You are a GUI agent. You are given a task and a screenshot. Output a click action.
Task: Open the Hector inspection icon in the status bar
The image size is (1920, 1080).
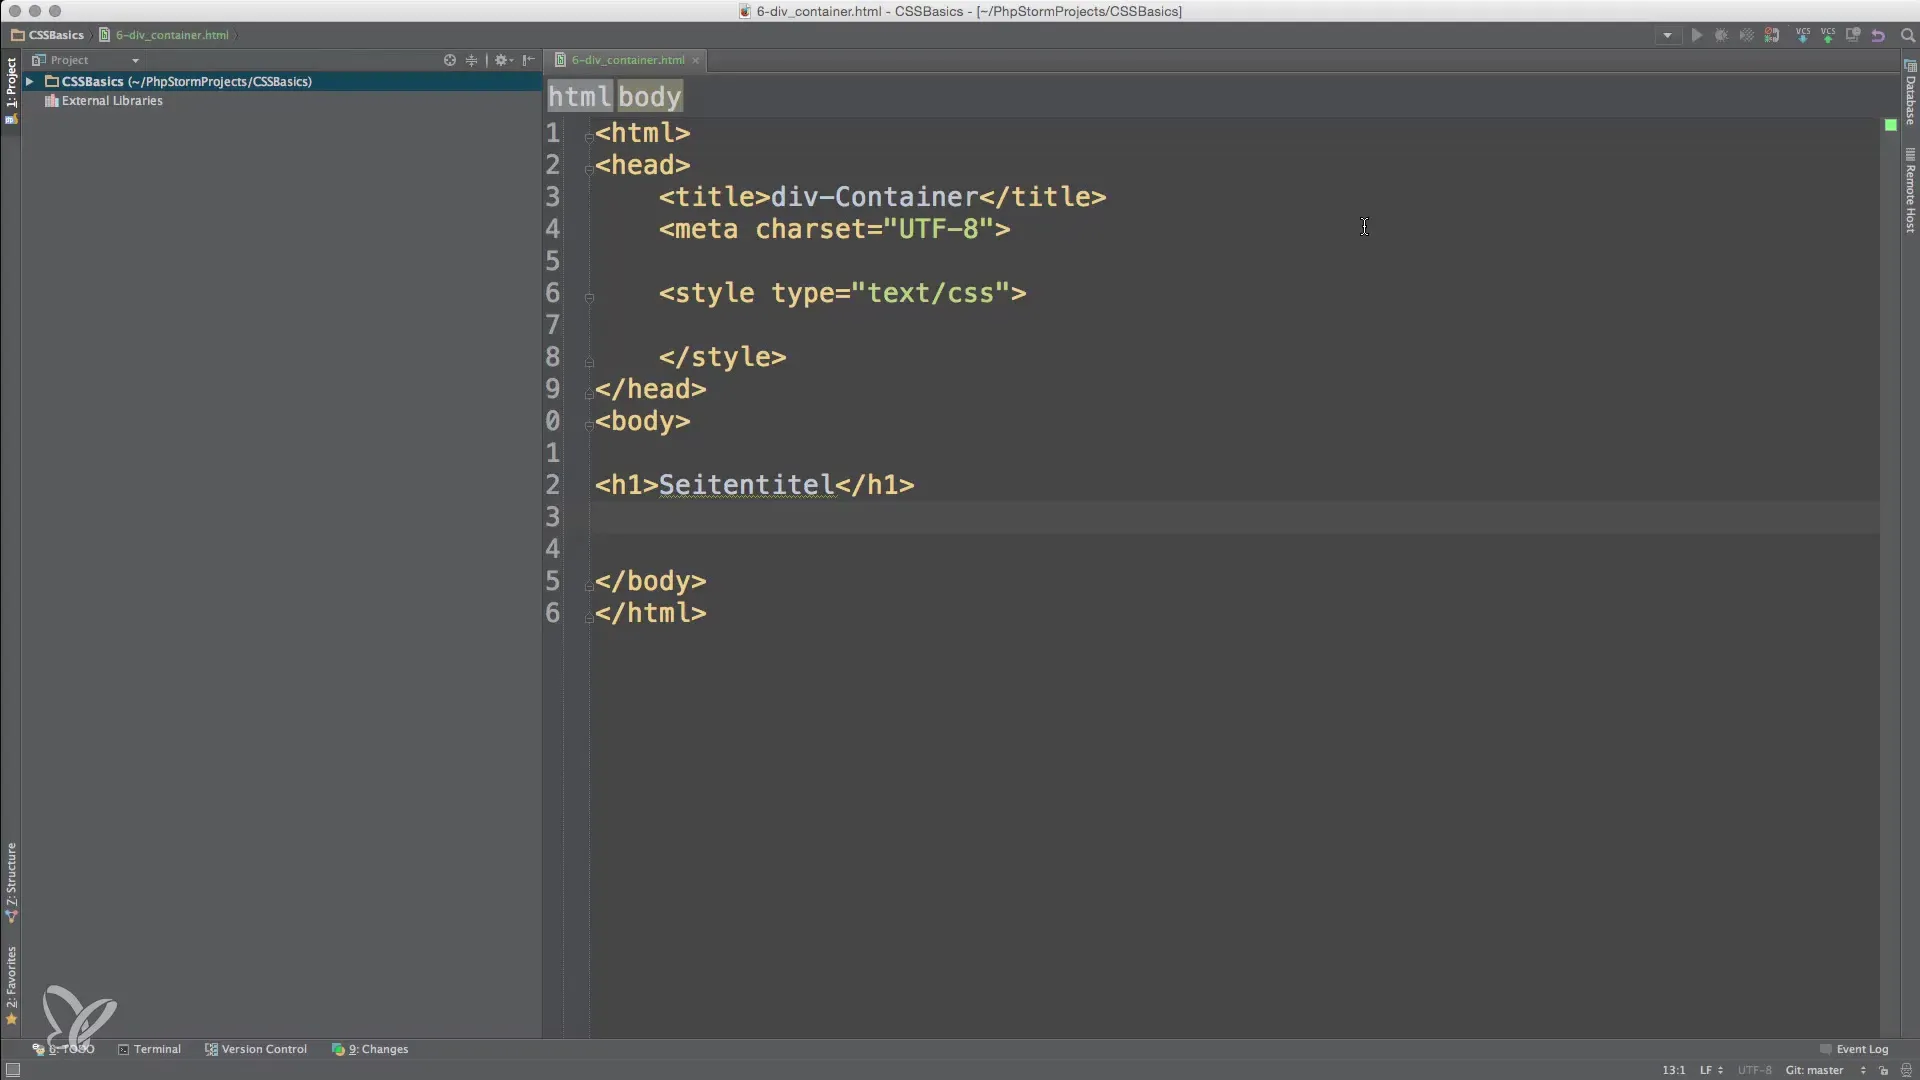(x=1906, y=1070)
